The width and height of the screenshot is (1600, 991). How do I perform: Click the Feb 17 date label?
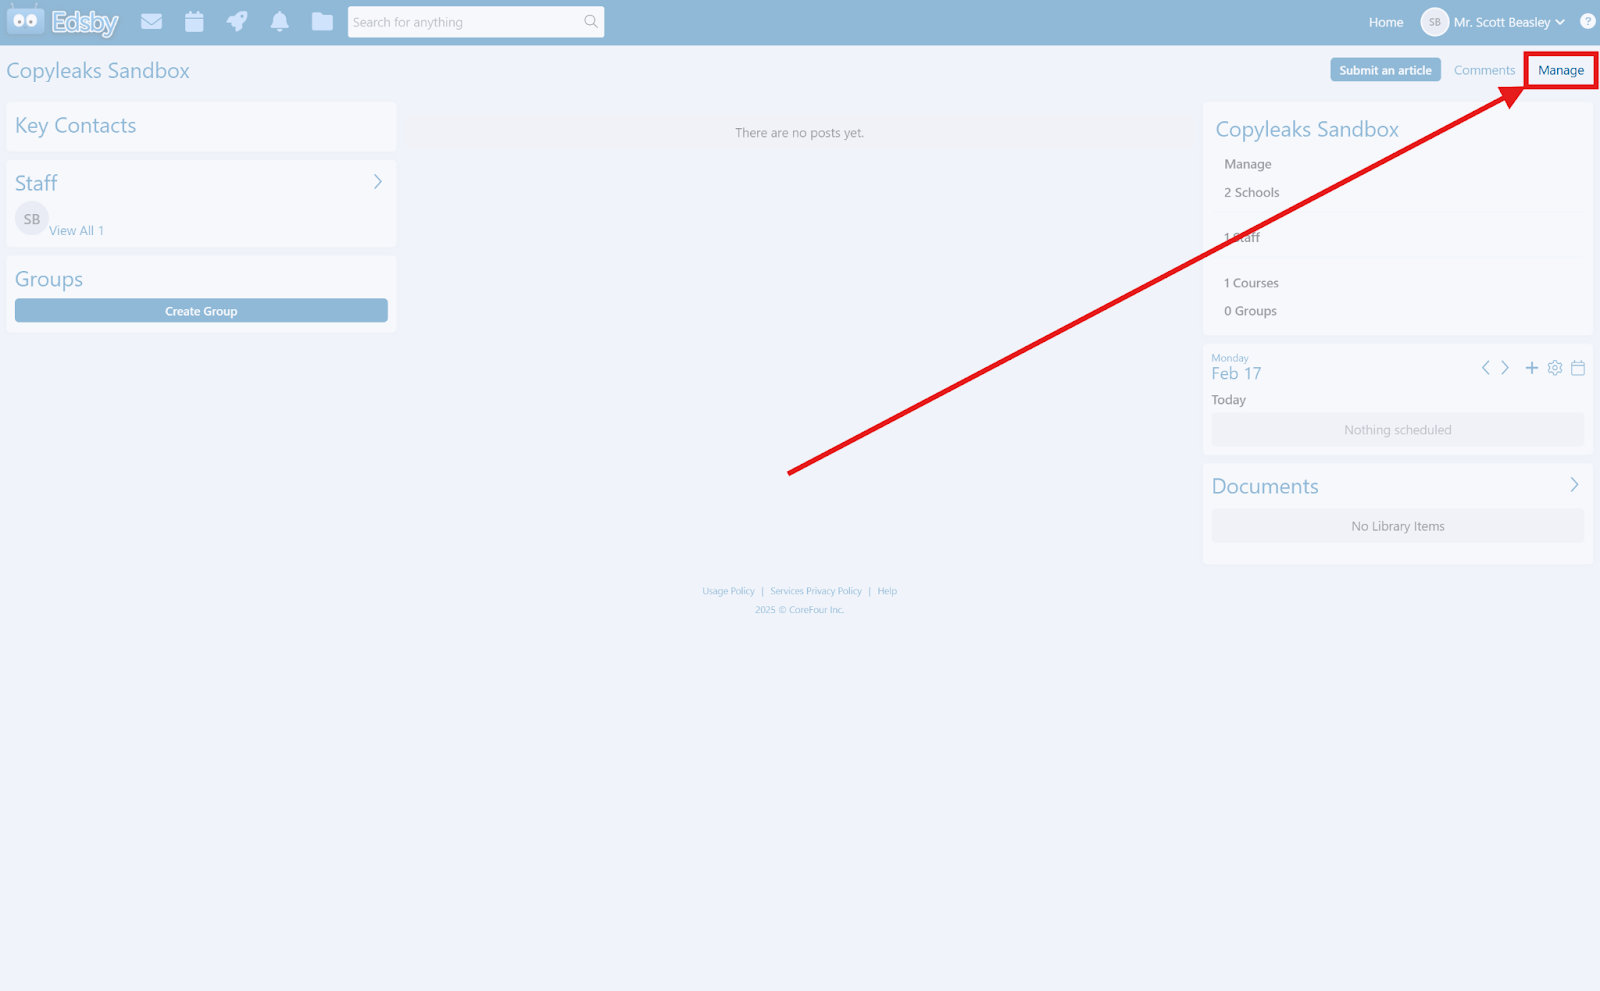[1236, 373]
